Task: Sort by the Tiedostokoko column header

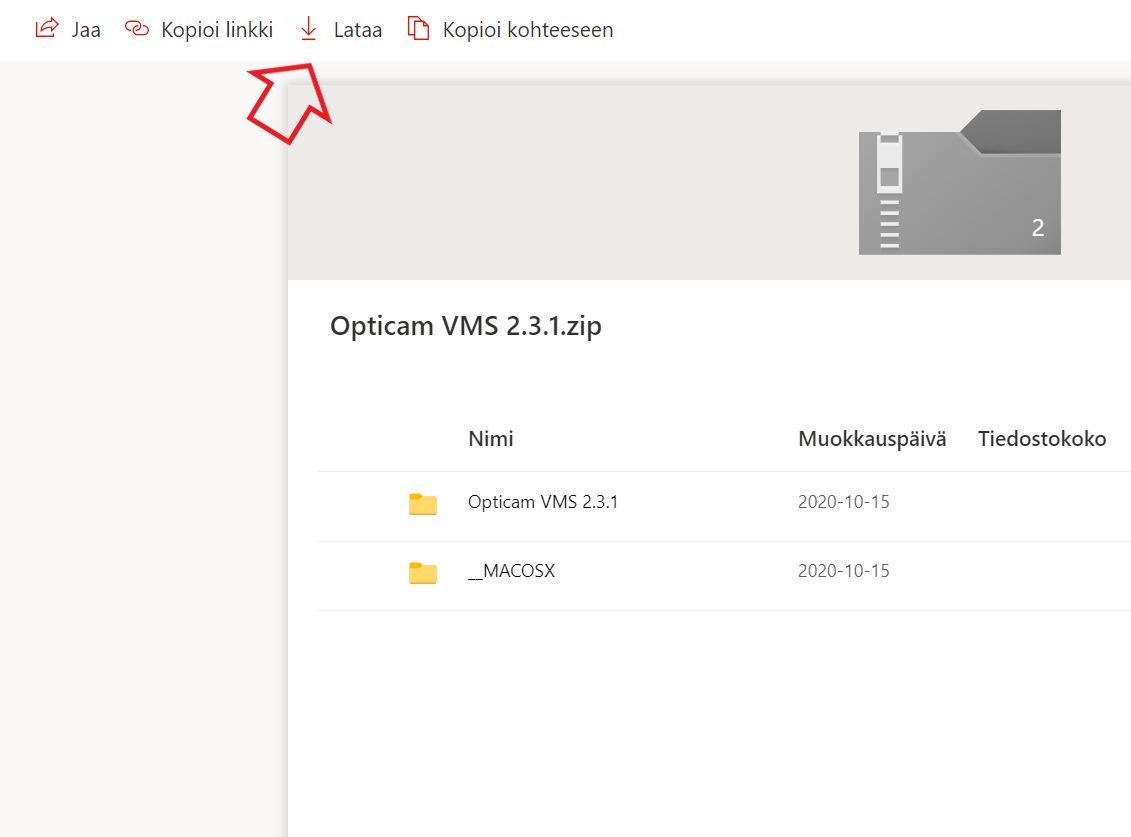Action: (x=1042, y=438)
